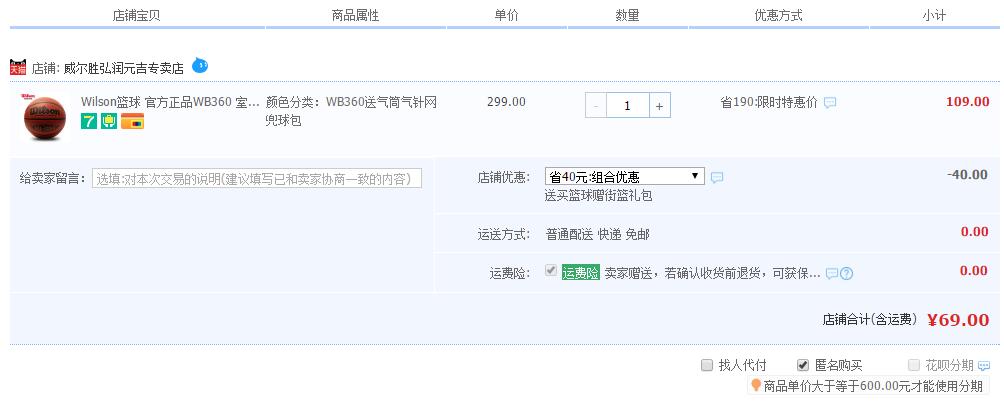The height and width of the screenshot is (401, 1004).
Task: Click the store total ¥69.00
Action: 959,320
